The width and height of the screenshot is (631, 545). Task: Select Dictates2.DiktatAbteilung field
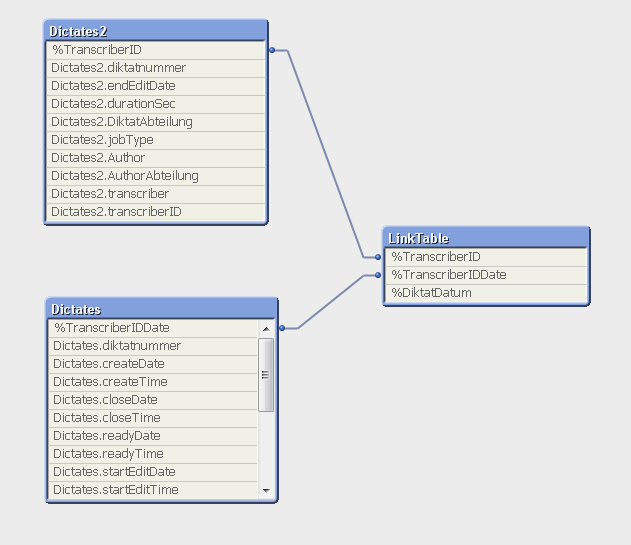[x=156, y=122]
